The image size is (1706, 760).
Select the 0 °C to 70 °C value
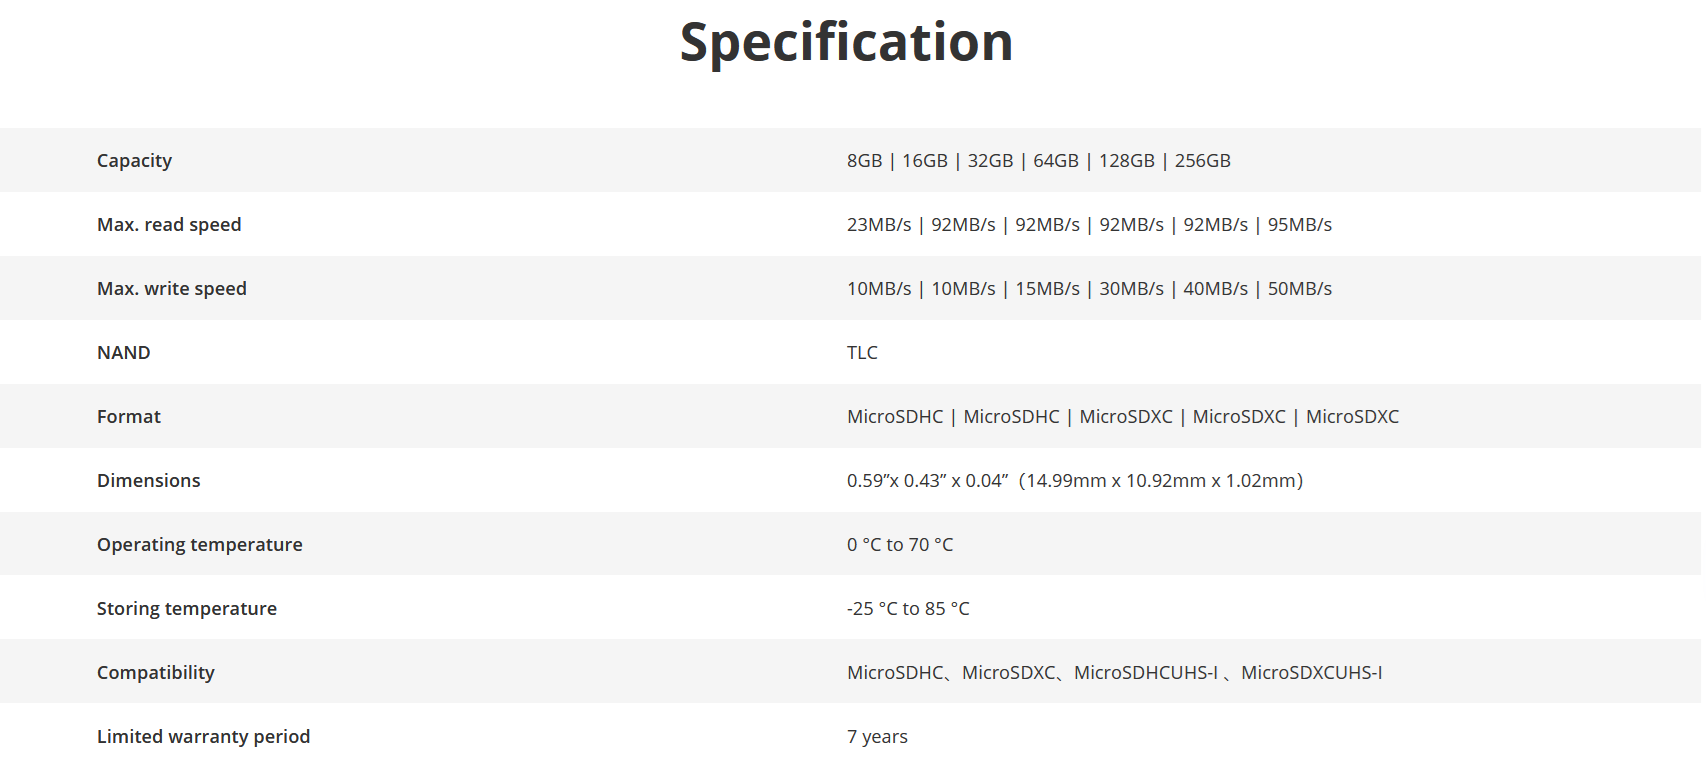click(899, 545)
